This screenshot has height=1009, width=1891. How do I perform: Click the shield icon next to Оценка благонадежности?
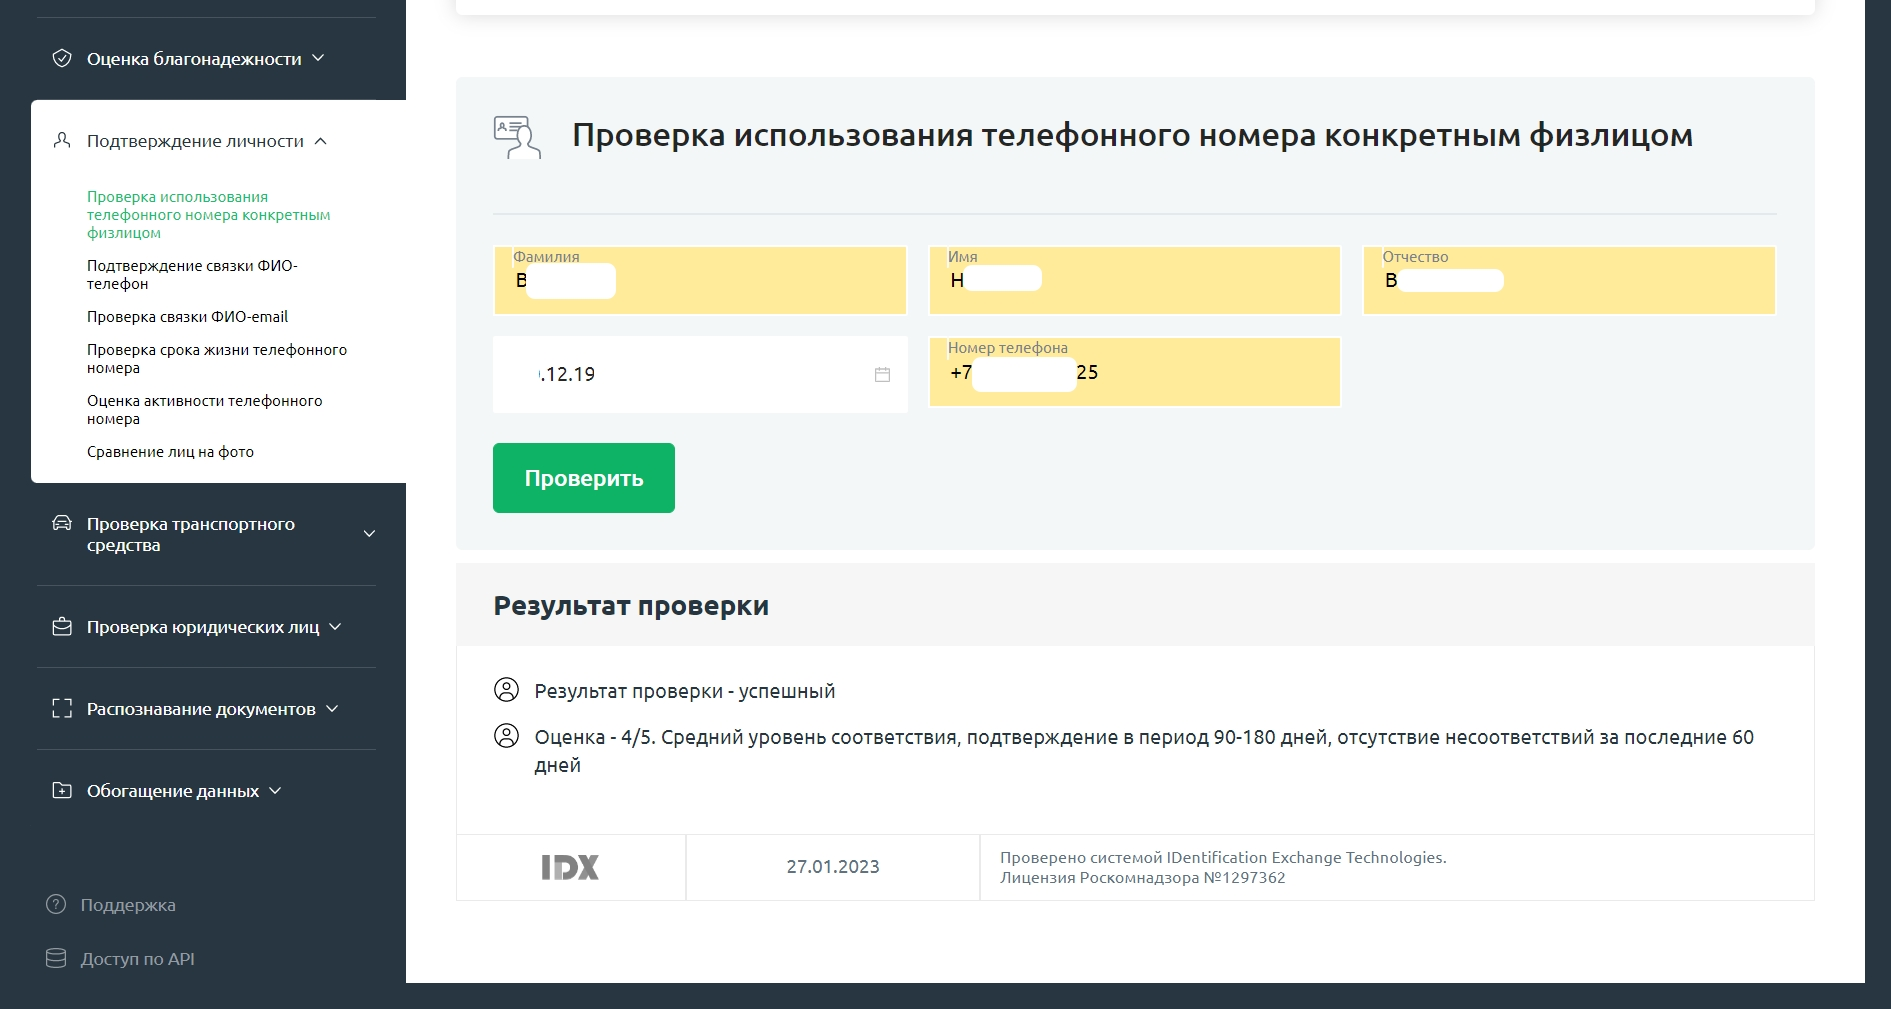pyautogui.click(x=62, y=58)
